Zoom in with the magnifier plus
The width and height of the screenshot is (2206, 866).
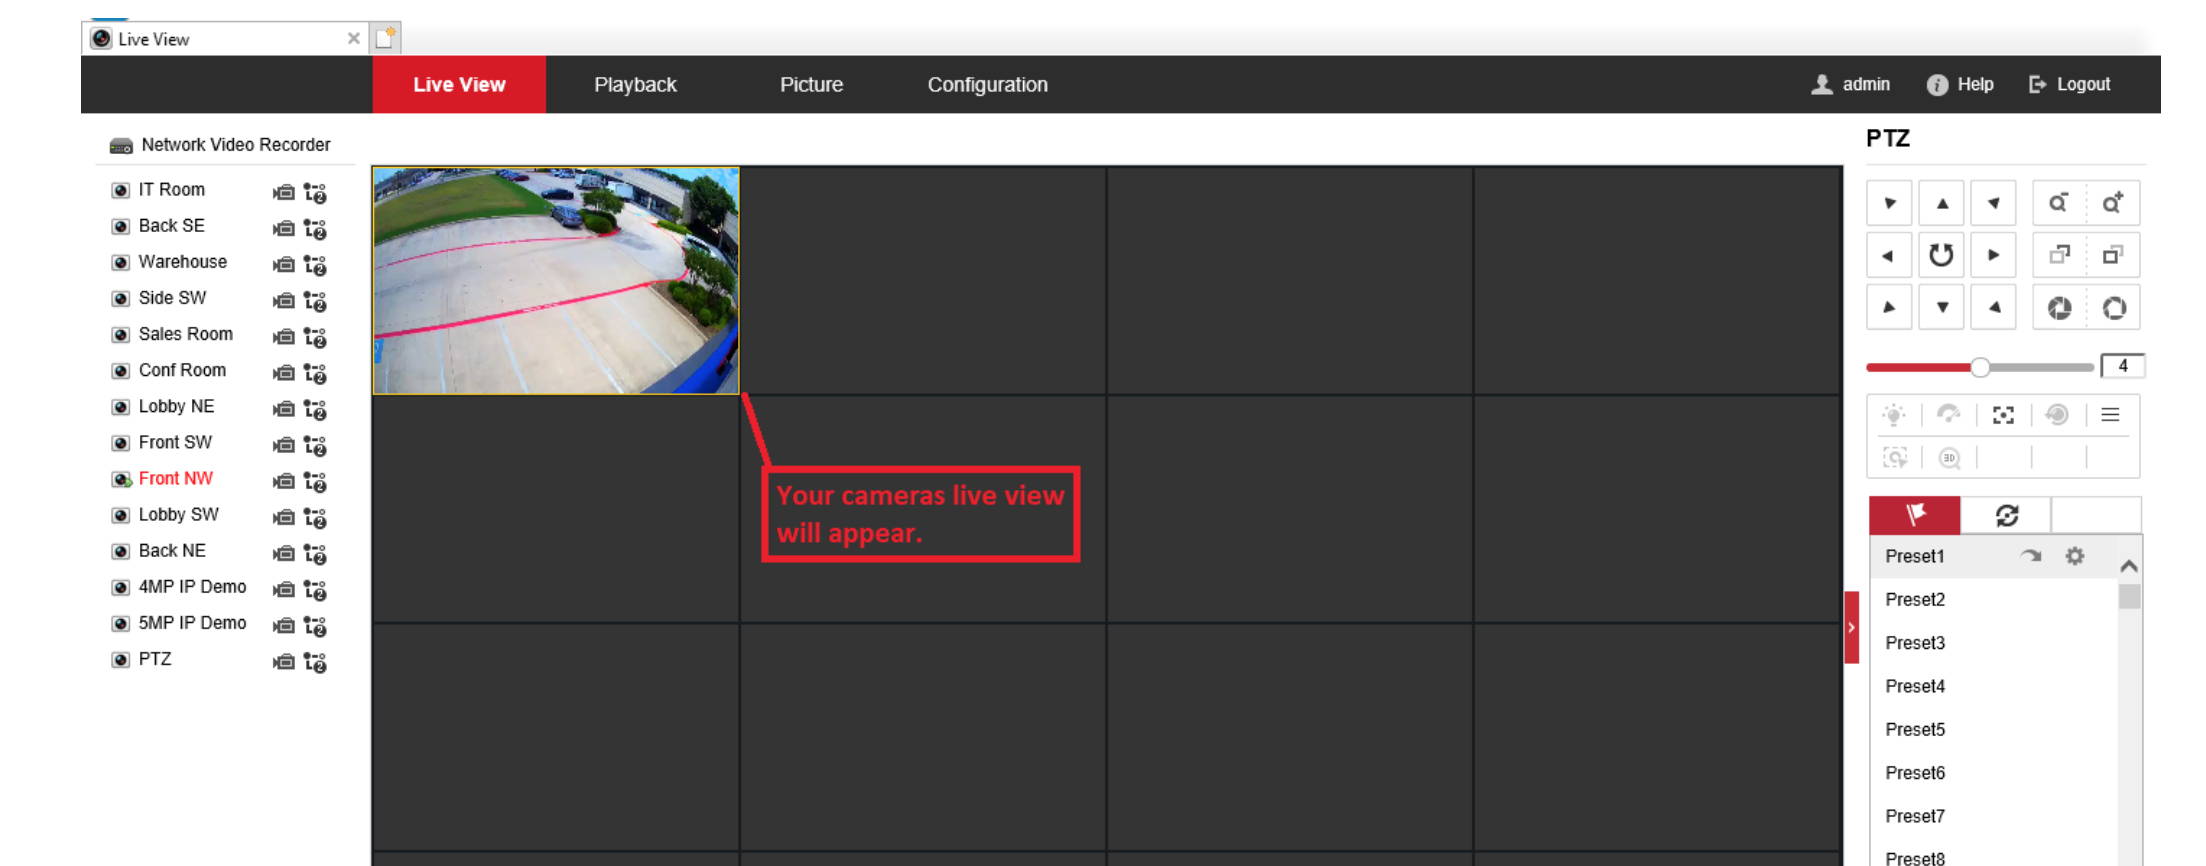click(2112, 203)
